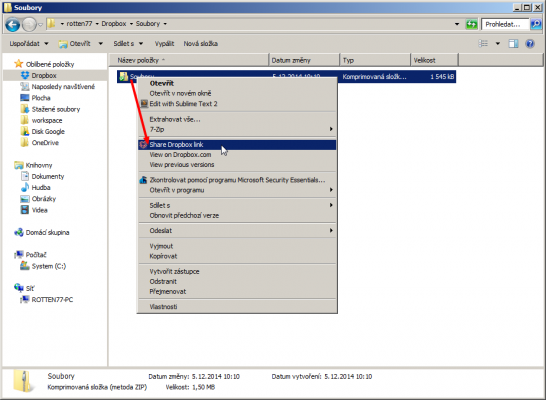Select Vytvořit zástupce
Image resolution: width=546 pixels, height=400 pixels.
(237, 271)
